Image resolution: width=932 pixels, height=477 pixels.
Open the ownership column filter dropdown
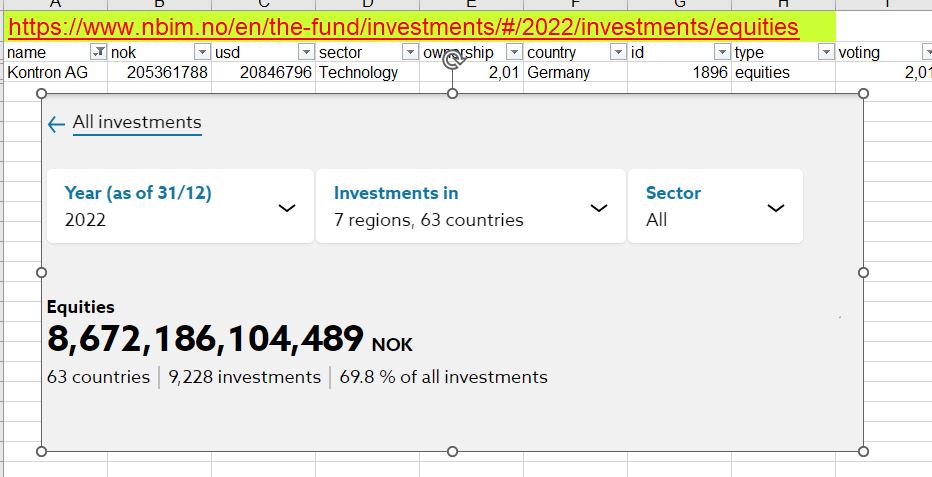click(x=514, y=52)
